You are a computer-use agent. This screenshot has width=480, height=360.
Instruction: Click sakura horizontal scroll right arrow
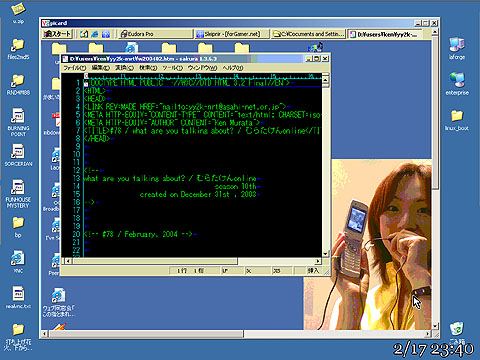[318, 261]
